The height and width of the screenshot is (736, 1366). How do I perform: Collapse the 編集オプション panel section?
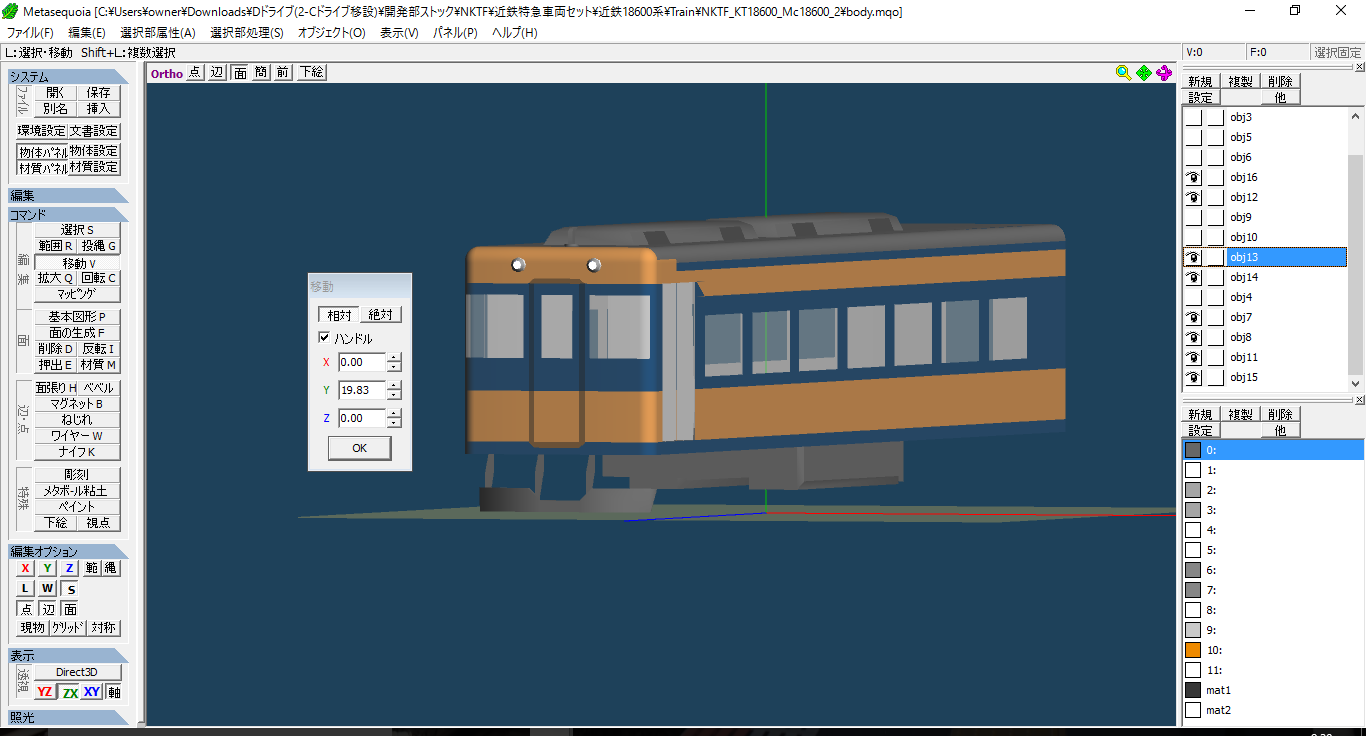pyautogui.click(x=68, y=551)
